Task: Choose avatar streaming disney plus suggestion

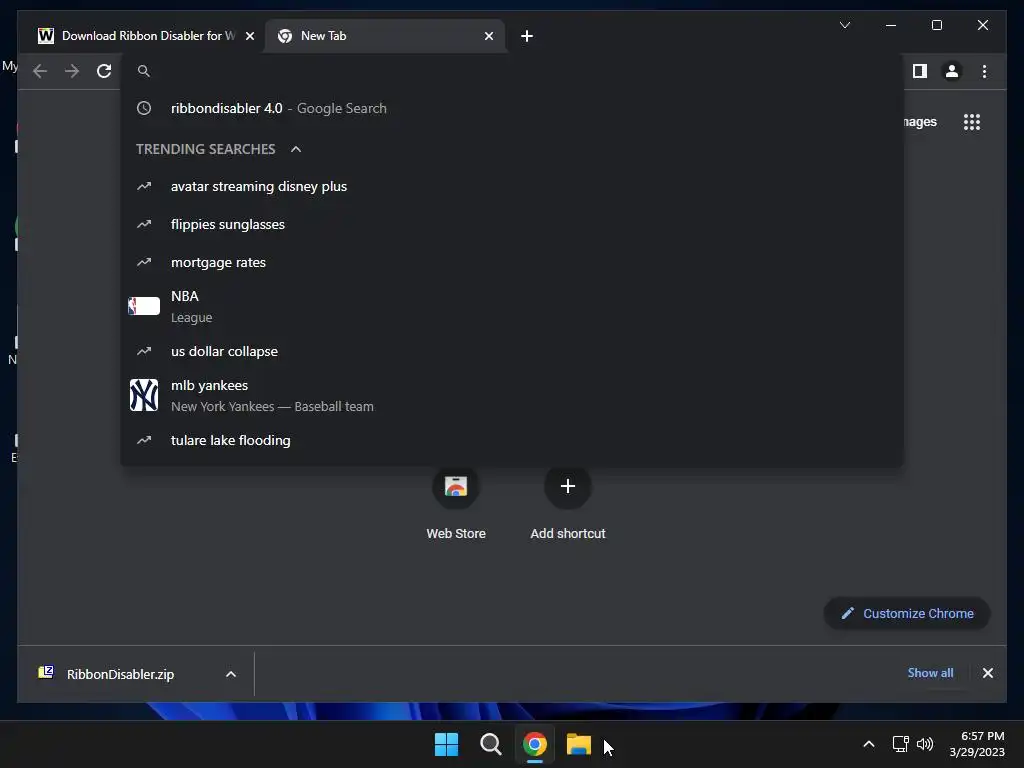Action: [x=512, y=187]
